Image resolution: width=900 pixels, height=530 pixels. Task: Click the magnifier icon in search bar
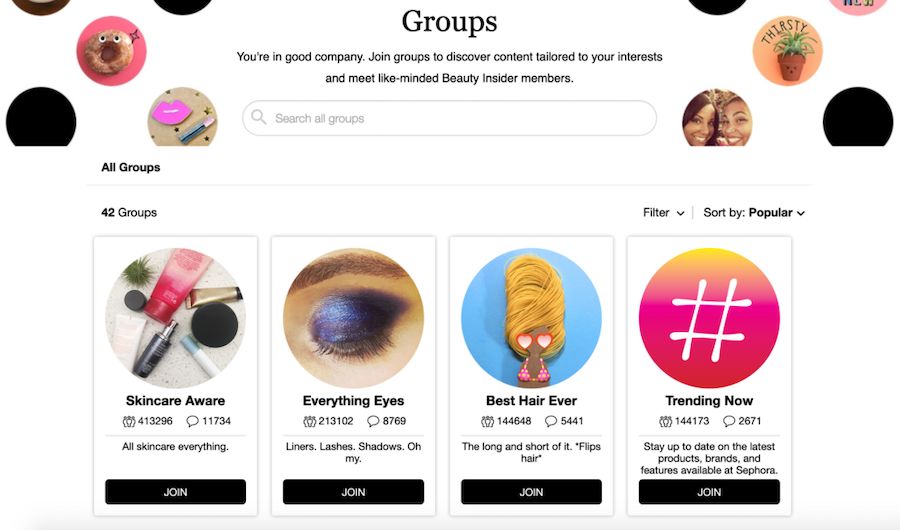(x=259, y=117)
